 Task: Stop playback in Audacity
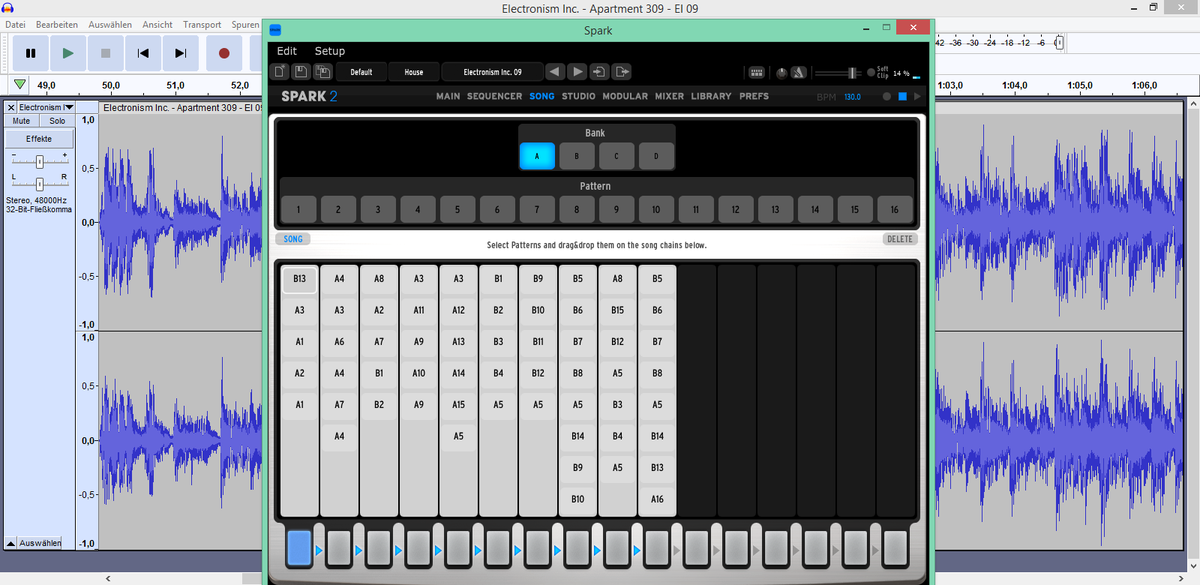pos(105,53)
